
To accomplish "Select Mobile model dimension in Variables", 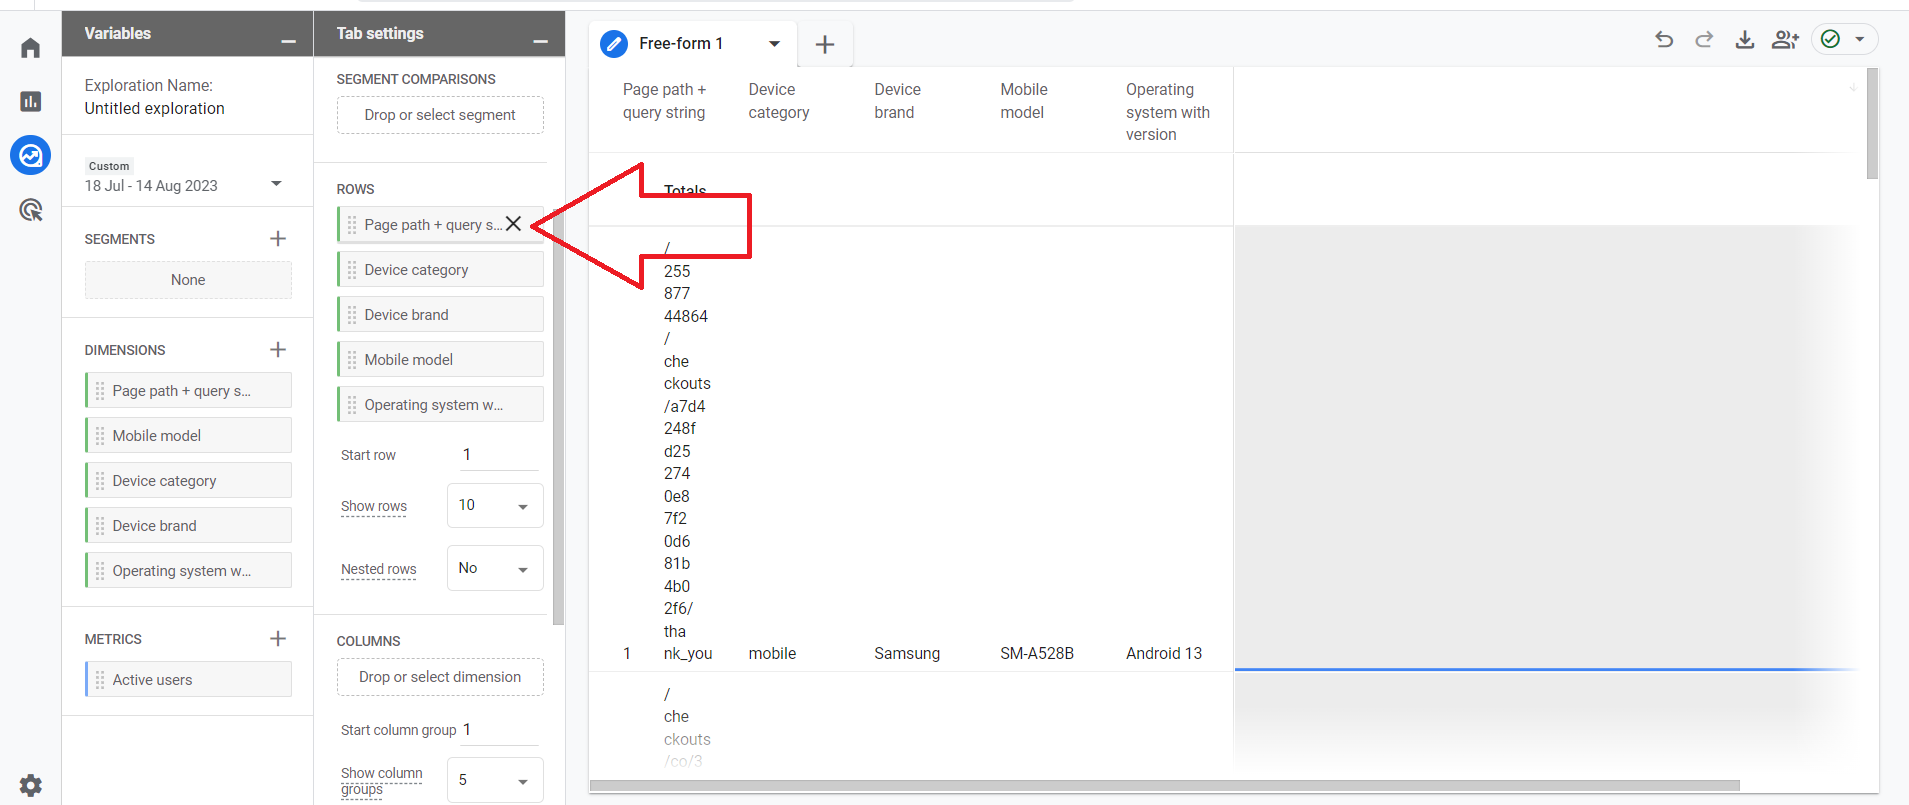I will point(188,436).
